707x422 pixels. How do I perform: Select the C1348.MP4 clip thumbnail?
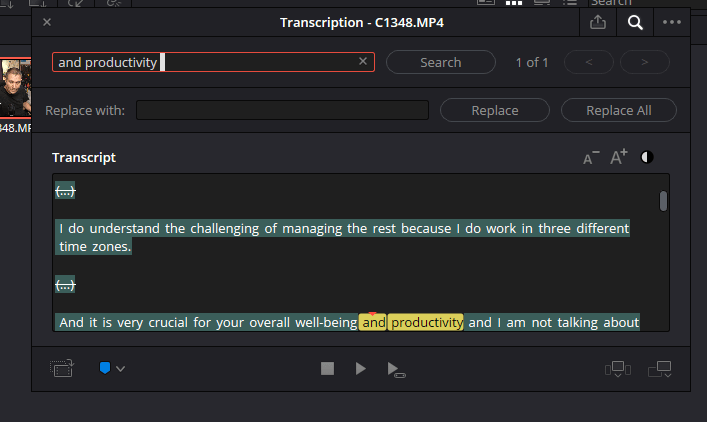point(15,87)
